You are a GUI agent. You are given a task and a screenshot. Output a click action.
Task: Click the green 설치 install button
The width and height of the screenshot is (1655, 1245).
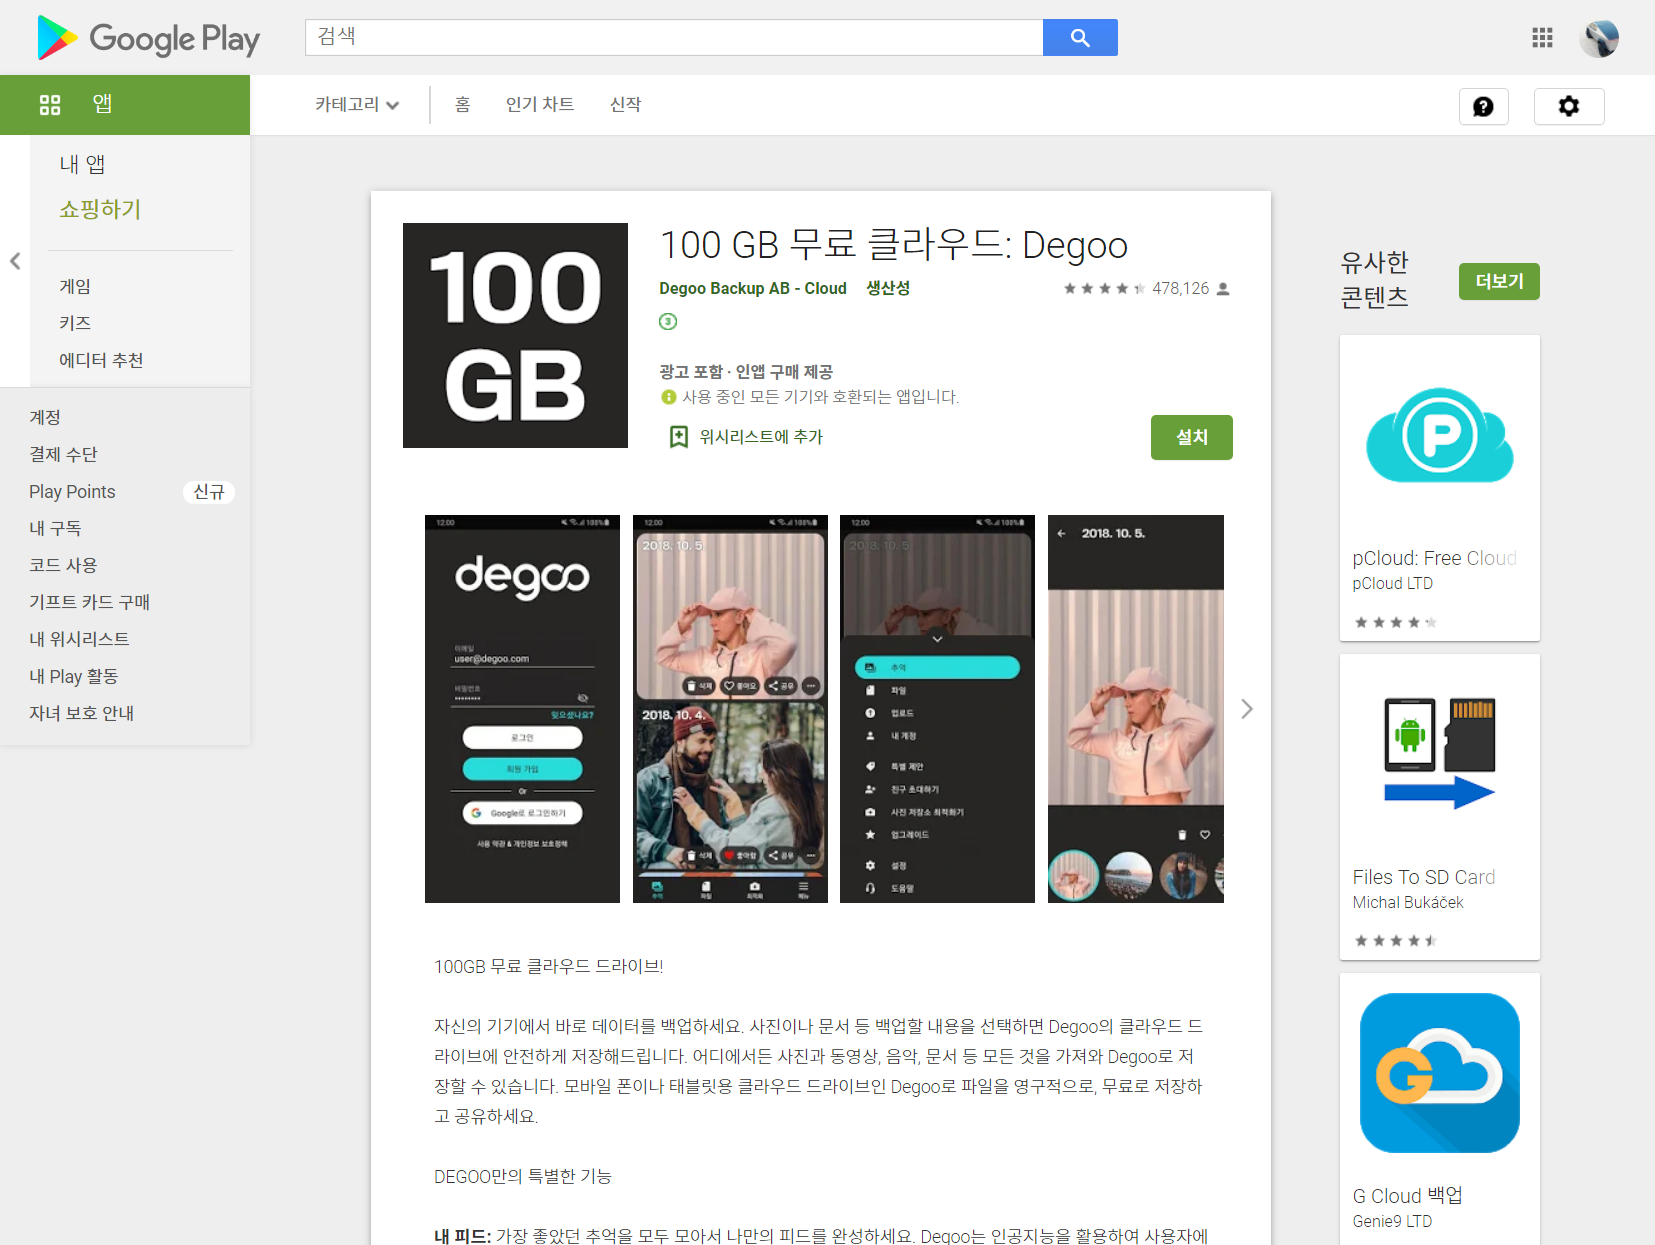point(1191,437)
